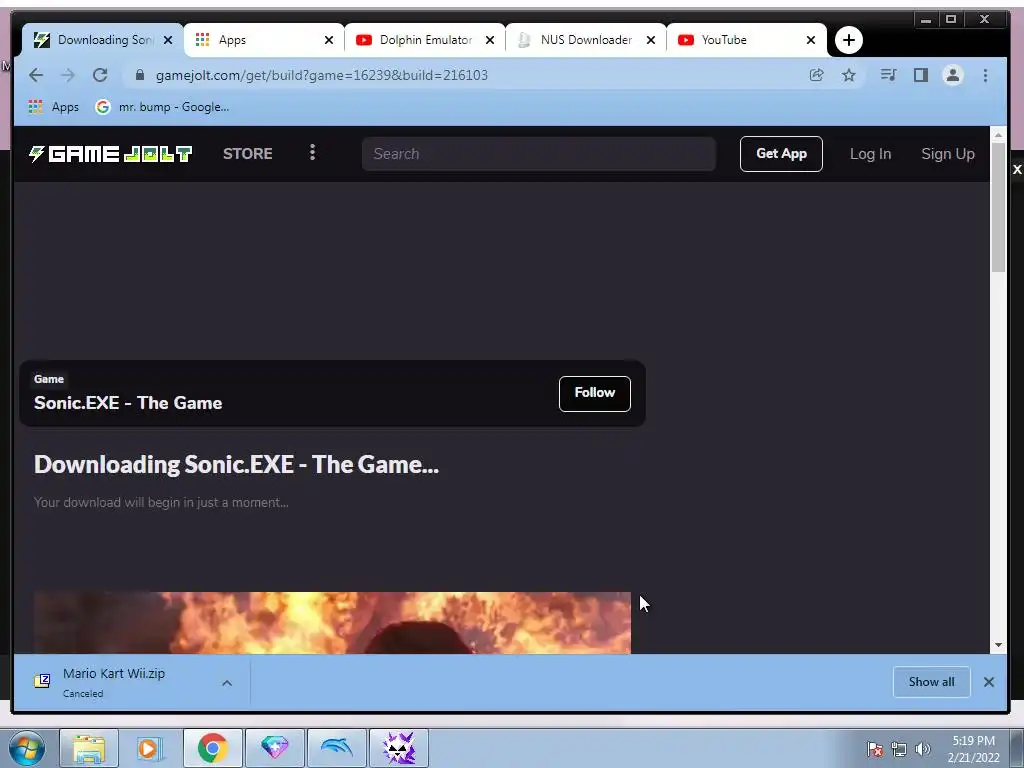Screen dimensions: 1024x768
Task: Focus the Game Jolt Search field
Action: pyautogui.click(x=539, y=154)
